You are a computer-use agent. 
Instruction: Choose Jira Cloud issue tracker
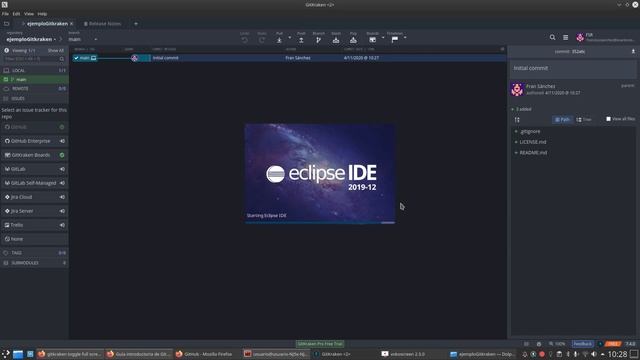point(34,197)
